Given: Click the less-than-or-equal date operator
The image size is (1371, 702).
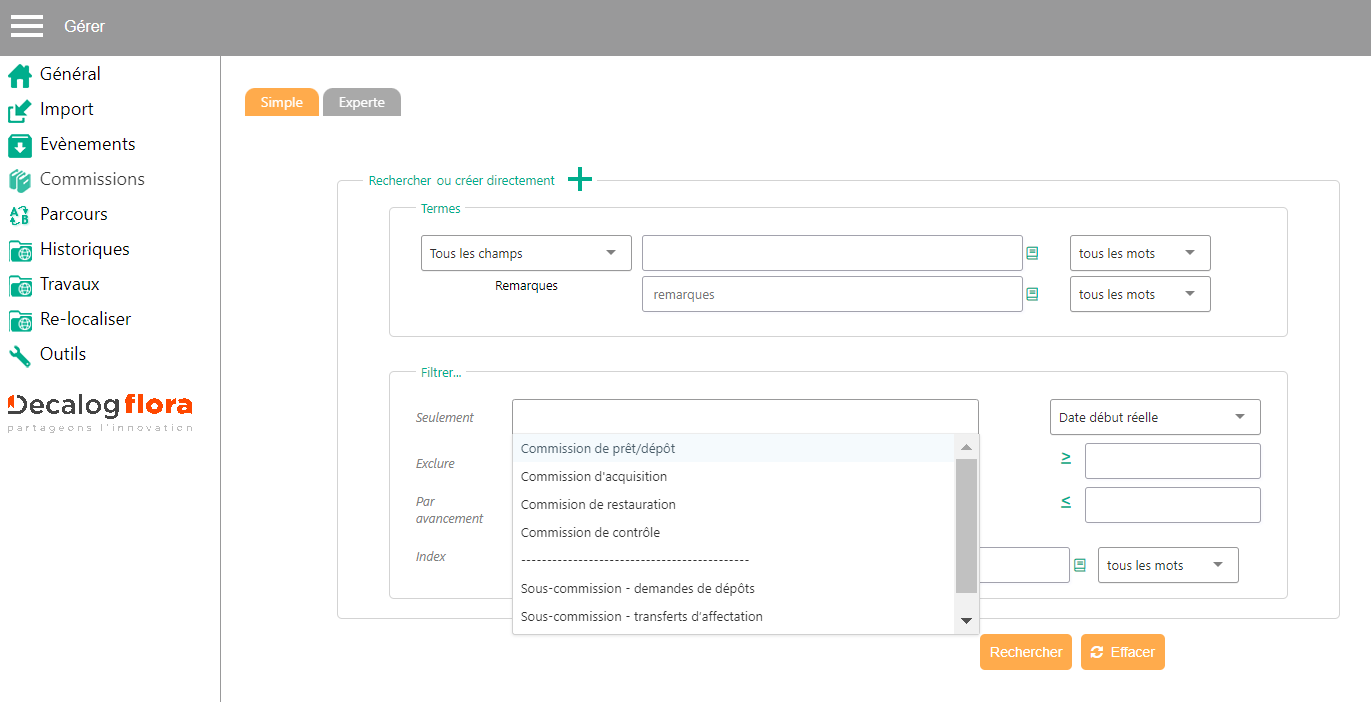Looking at the screenshot, I should [x=1066, y=502].
